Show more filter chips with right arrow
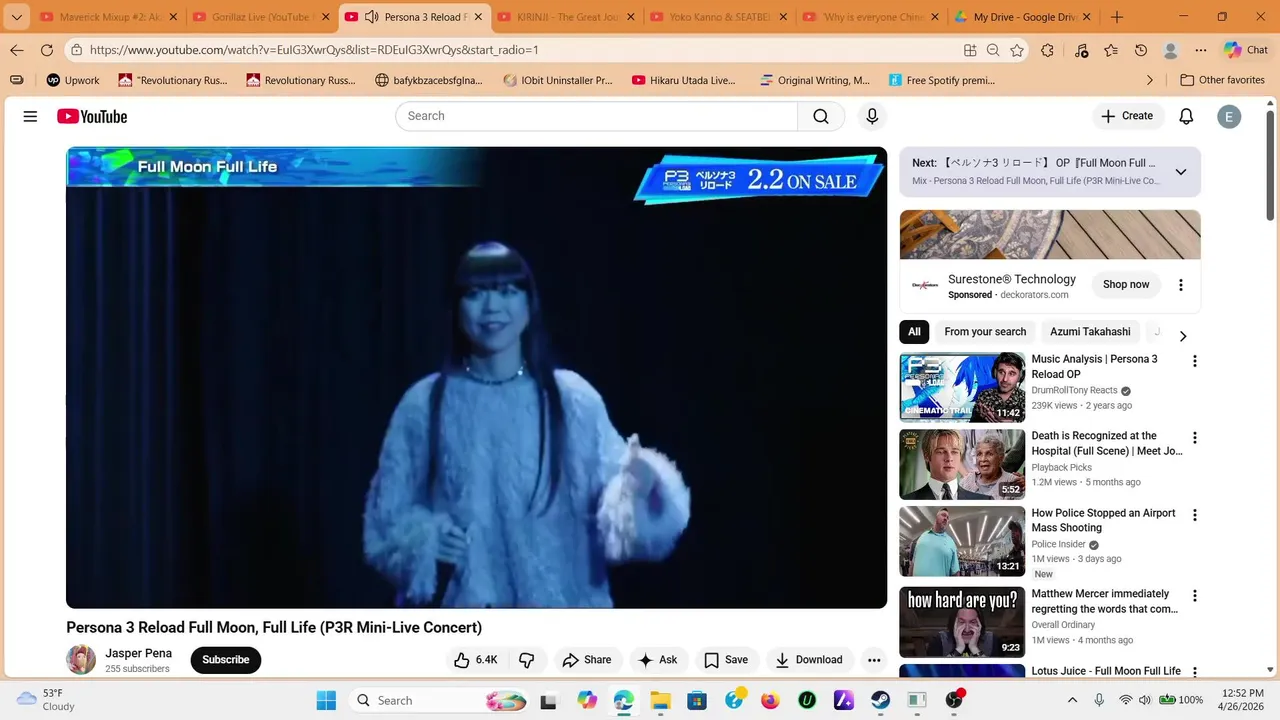The width and height of the screenshot is (1280, 720). click(x=1183, y=336)
